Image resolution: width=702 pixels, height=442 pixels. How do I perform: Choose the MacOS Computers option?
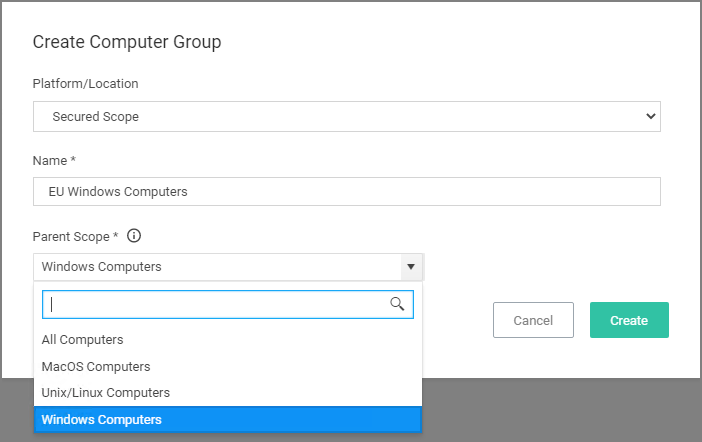point(96,367)
